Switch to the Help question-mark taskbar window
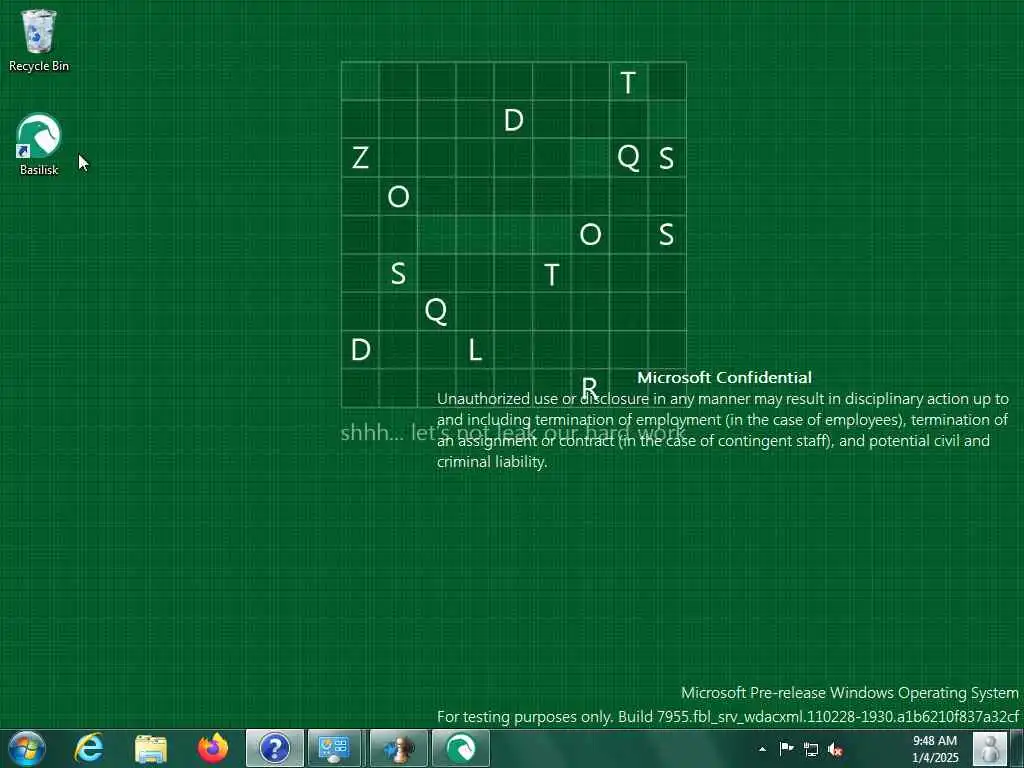The height and width of the screenshot is (768, 1024). pyautogui.click(x=274, y=748)
